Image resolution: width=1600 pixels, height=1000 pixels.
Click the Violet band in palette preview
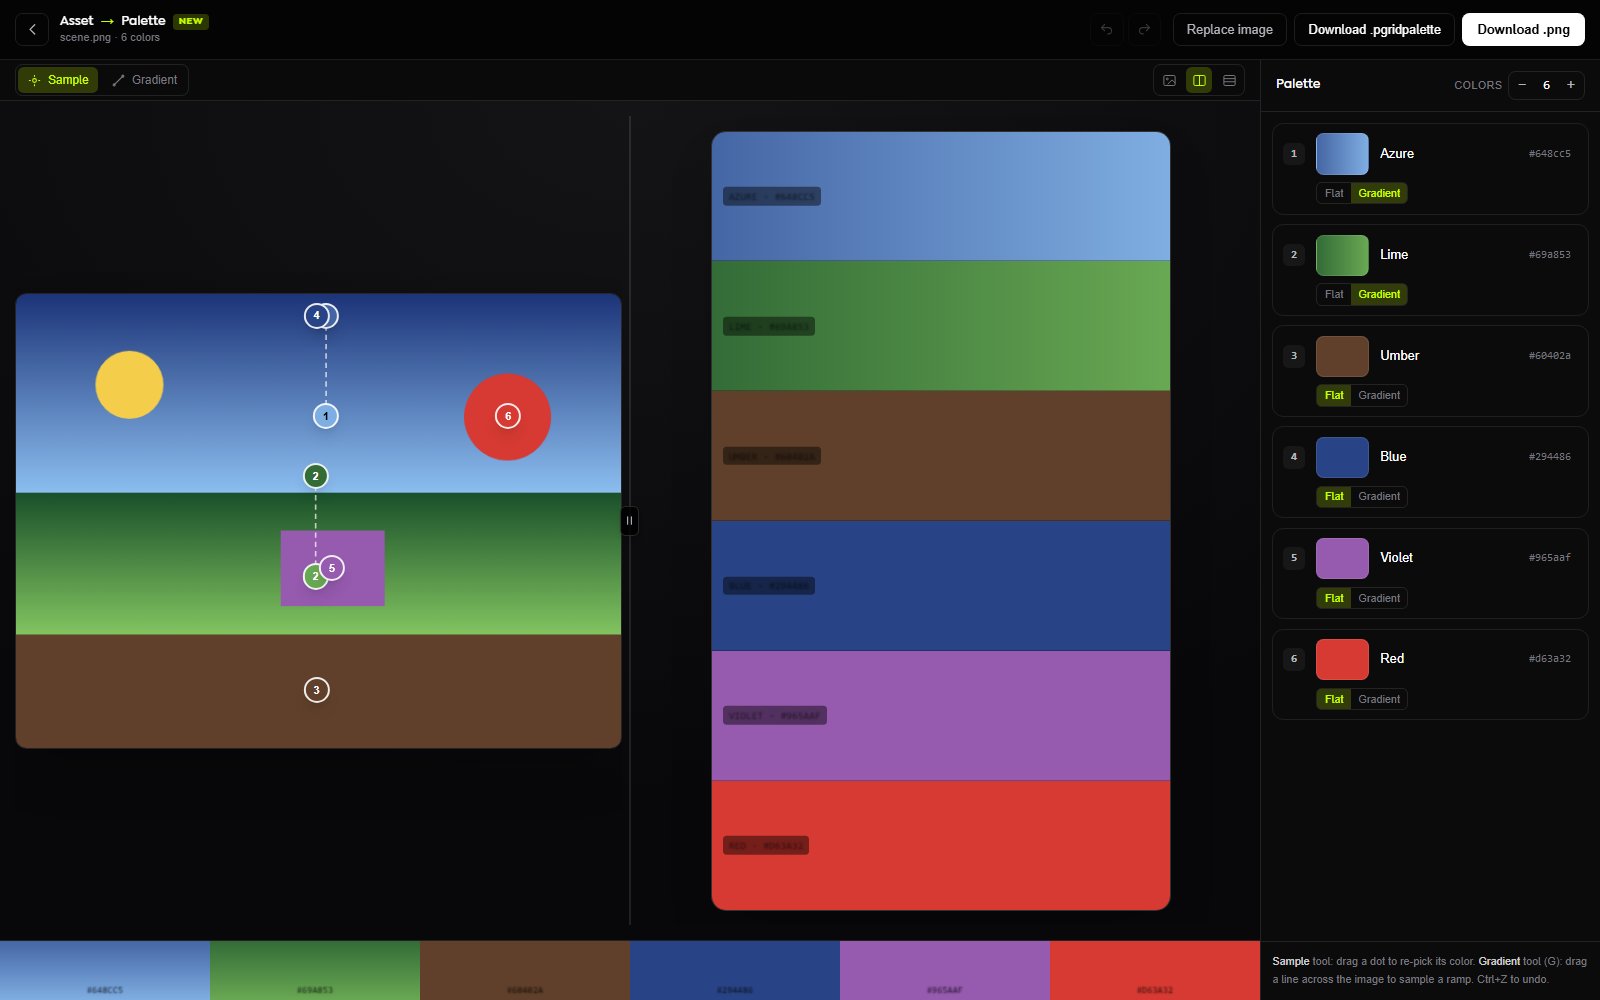tap(941, 716)
